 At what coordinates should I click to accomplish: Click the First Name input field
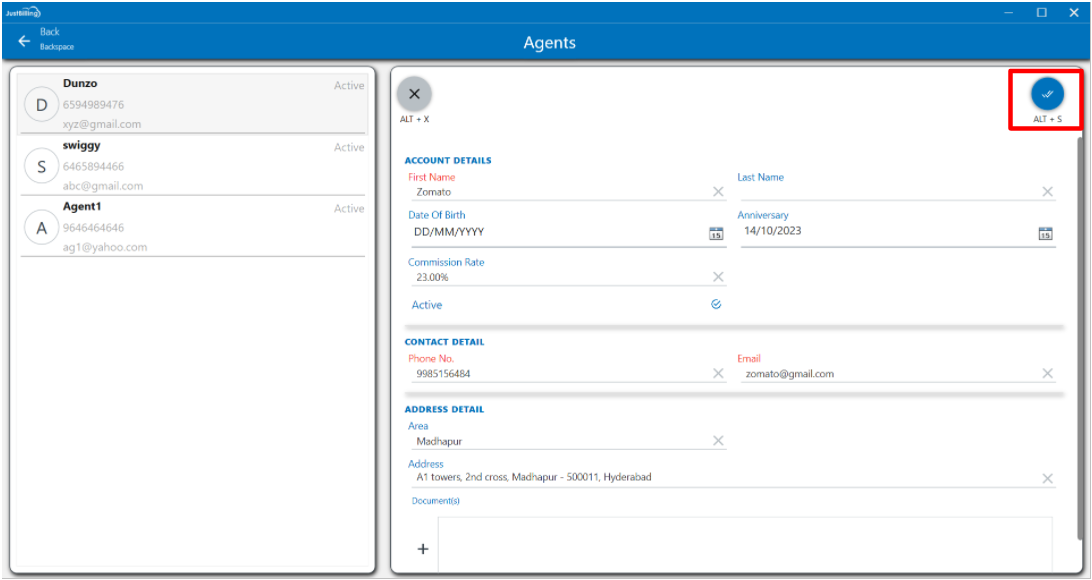click(560, 192)
